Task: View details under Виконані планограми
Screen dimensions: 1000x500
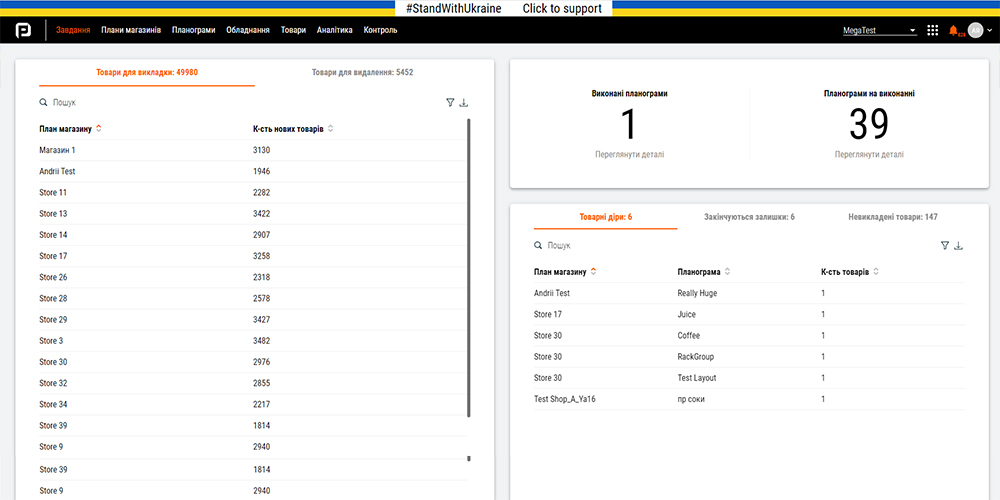Action: point(629,154)
